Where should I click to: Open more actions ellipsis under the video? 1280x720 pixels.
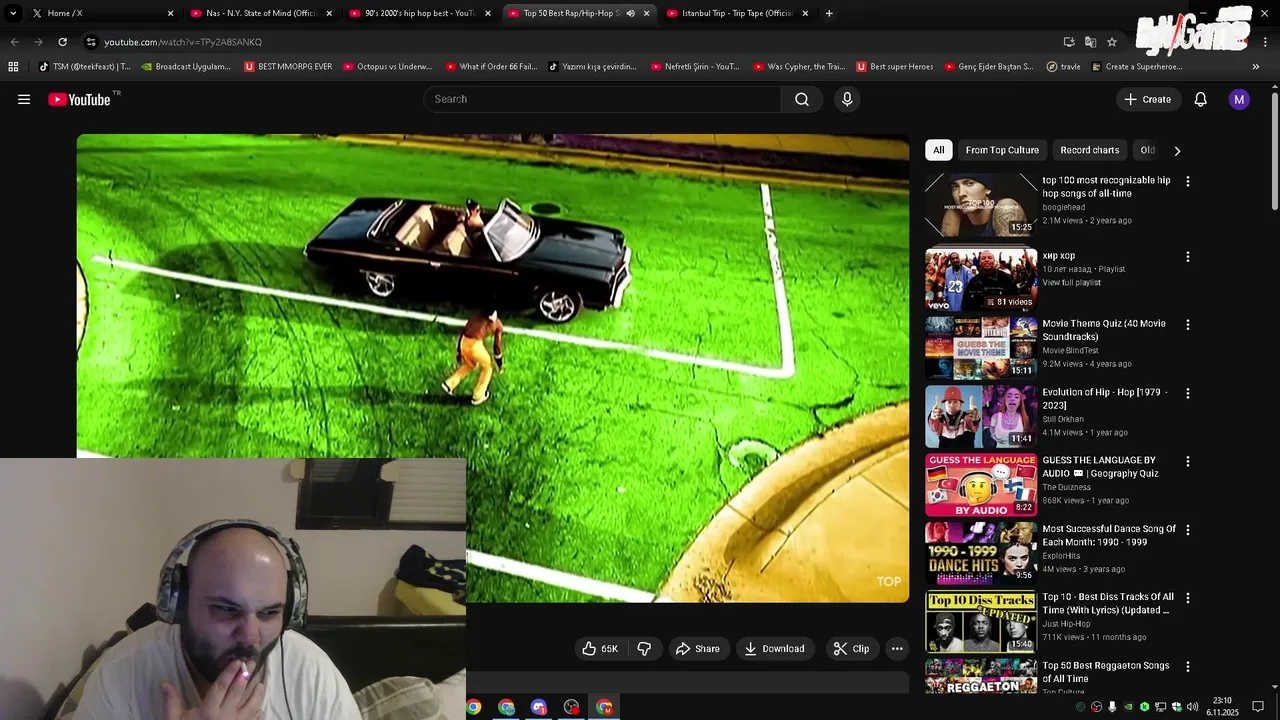(x=897, y=649)
